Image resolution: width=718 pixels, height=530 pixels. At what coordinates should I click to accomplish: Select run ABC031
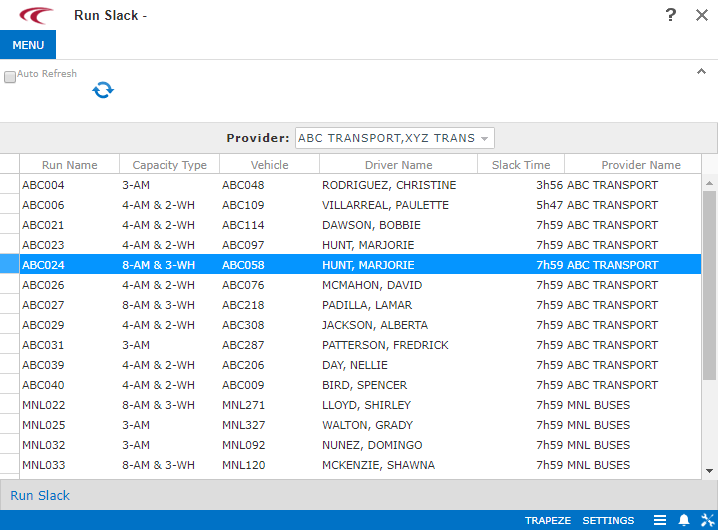point(43,345)
